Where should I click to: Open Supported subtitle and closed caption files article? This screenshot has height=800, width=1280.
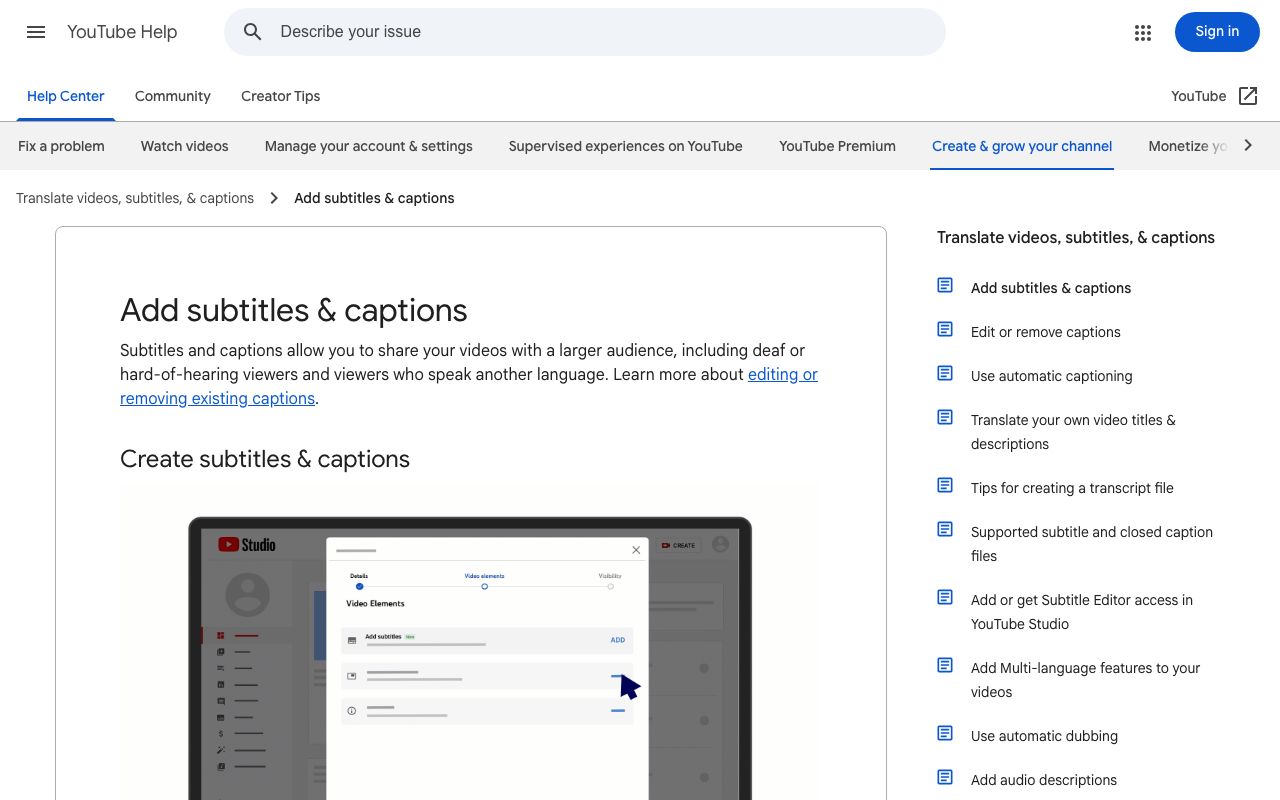1092,544
